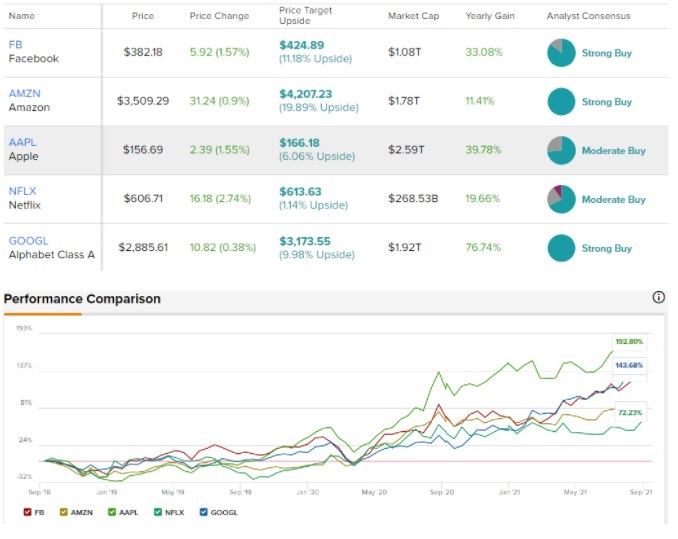Click the $382.18 Facebook price
Screen dimensions: 678x539
(x=143, y=52)
